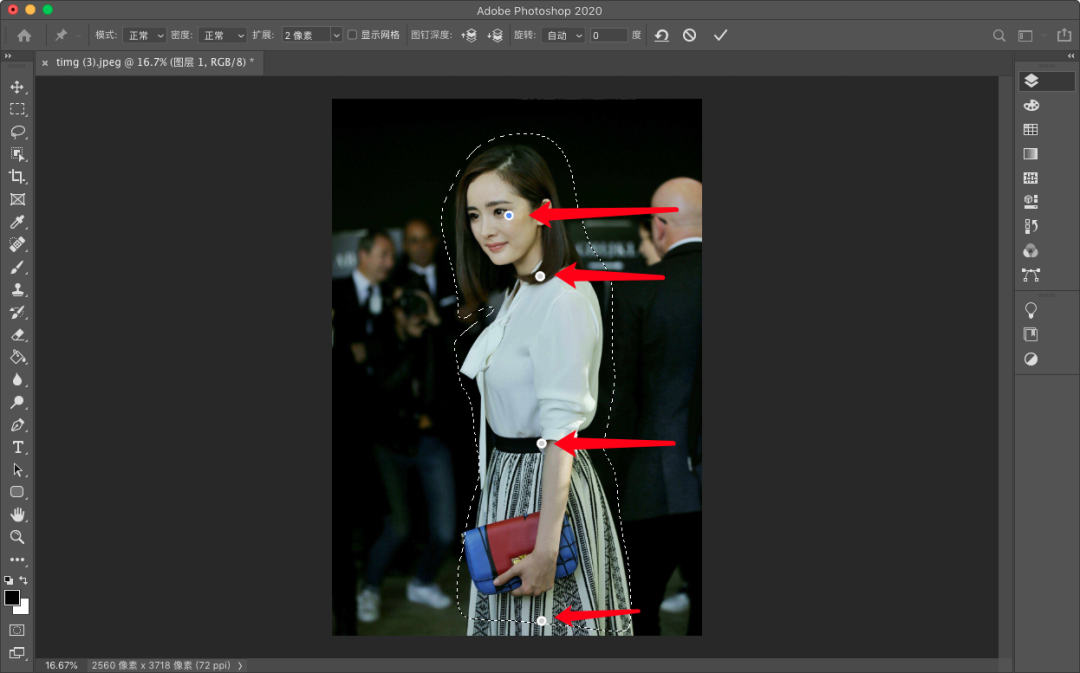The height and width of the screenshot is (673, 1080).
Task: Click the rotation angle input field
Action: tap(608, 35)
